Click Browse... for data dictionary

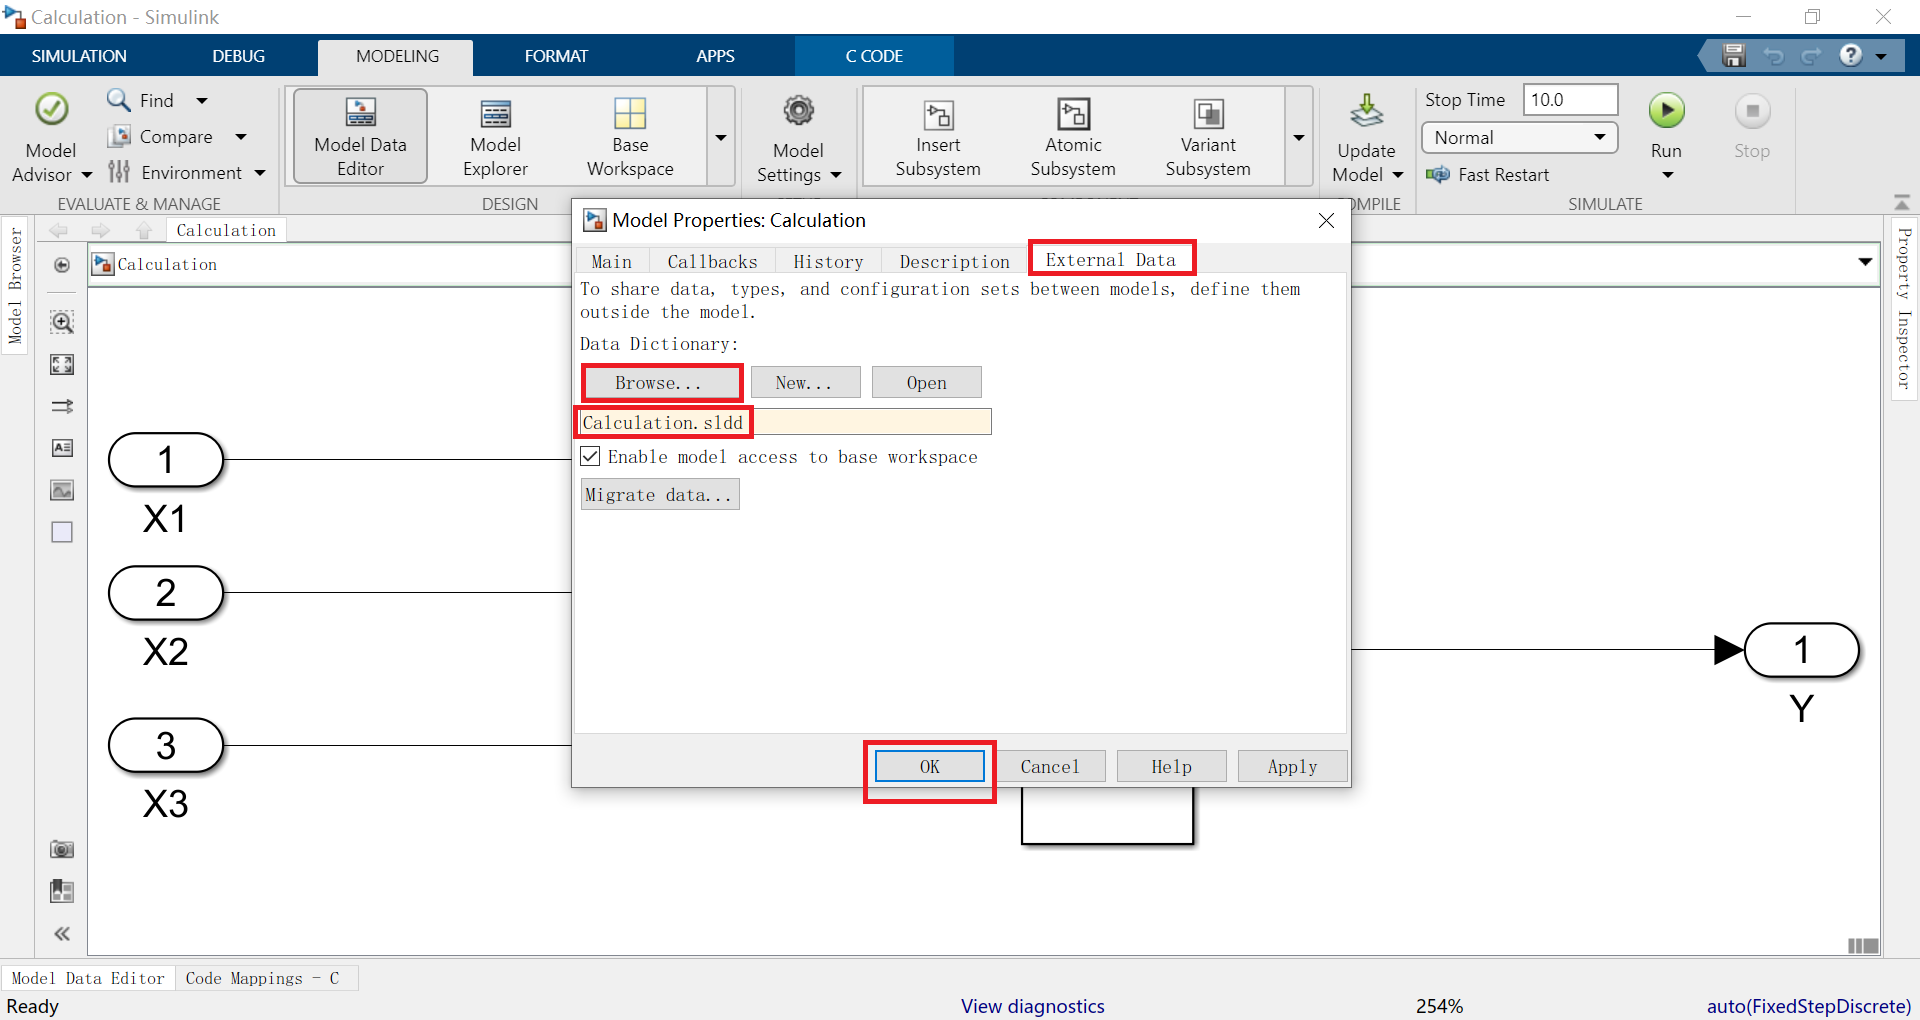coord(658,383)
